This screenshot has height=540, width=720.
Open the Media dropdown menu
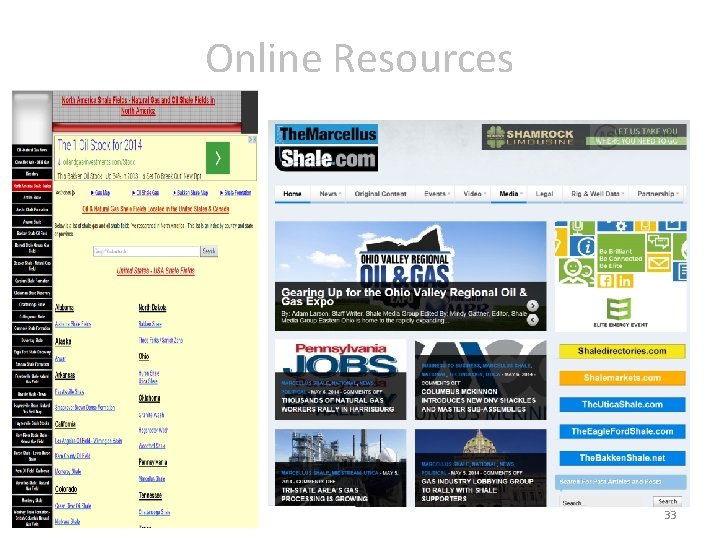pos(510,194)
